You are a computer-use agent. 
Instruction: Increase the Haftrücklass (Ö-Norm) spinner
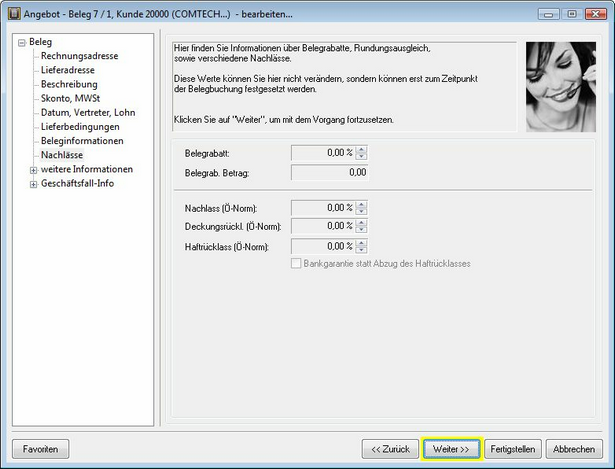361,242
